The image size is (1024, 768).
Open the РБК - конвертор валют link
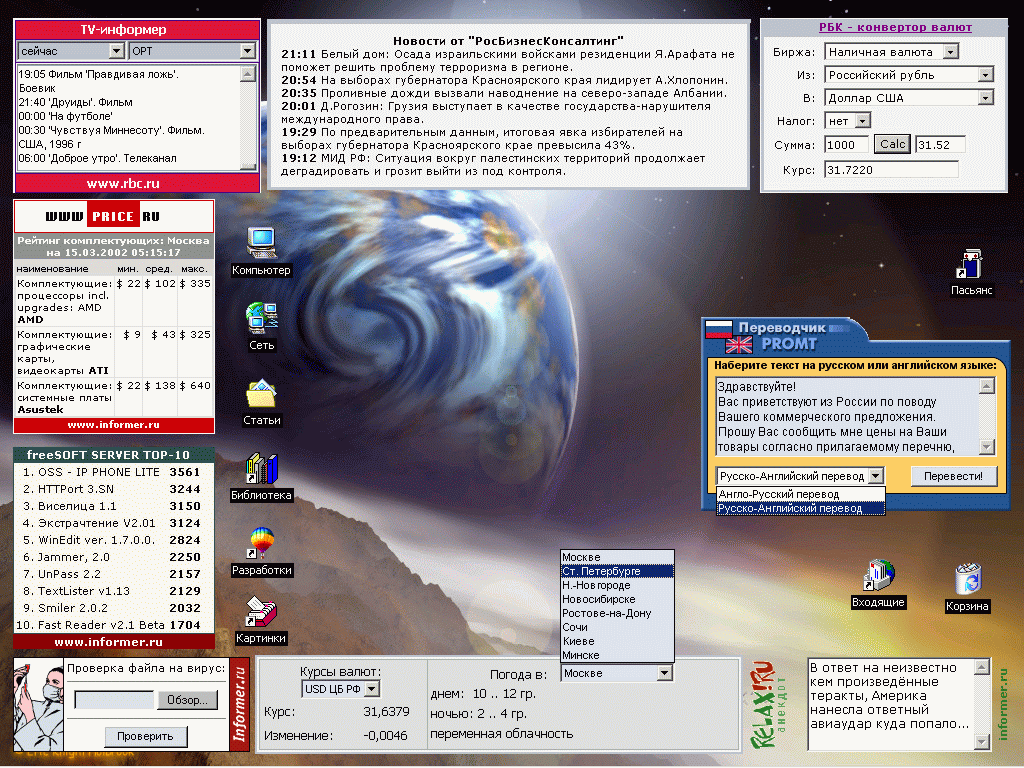click(895, 27)
